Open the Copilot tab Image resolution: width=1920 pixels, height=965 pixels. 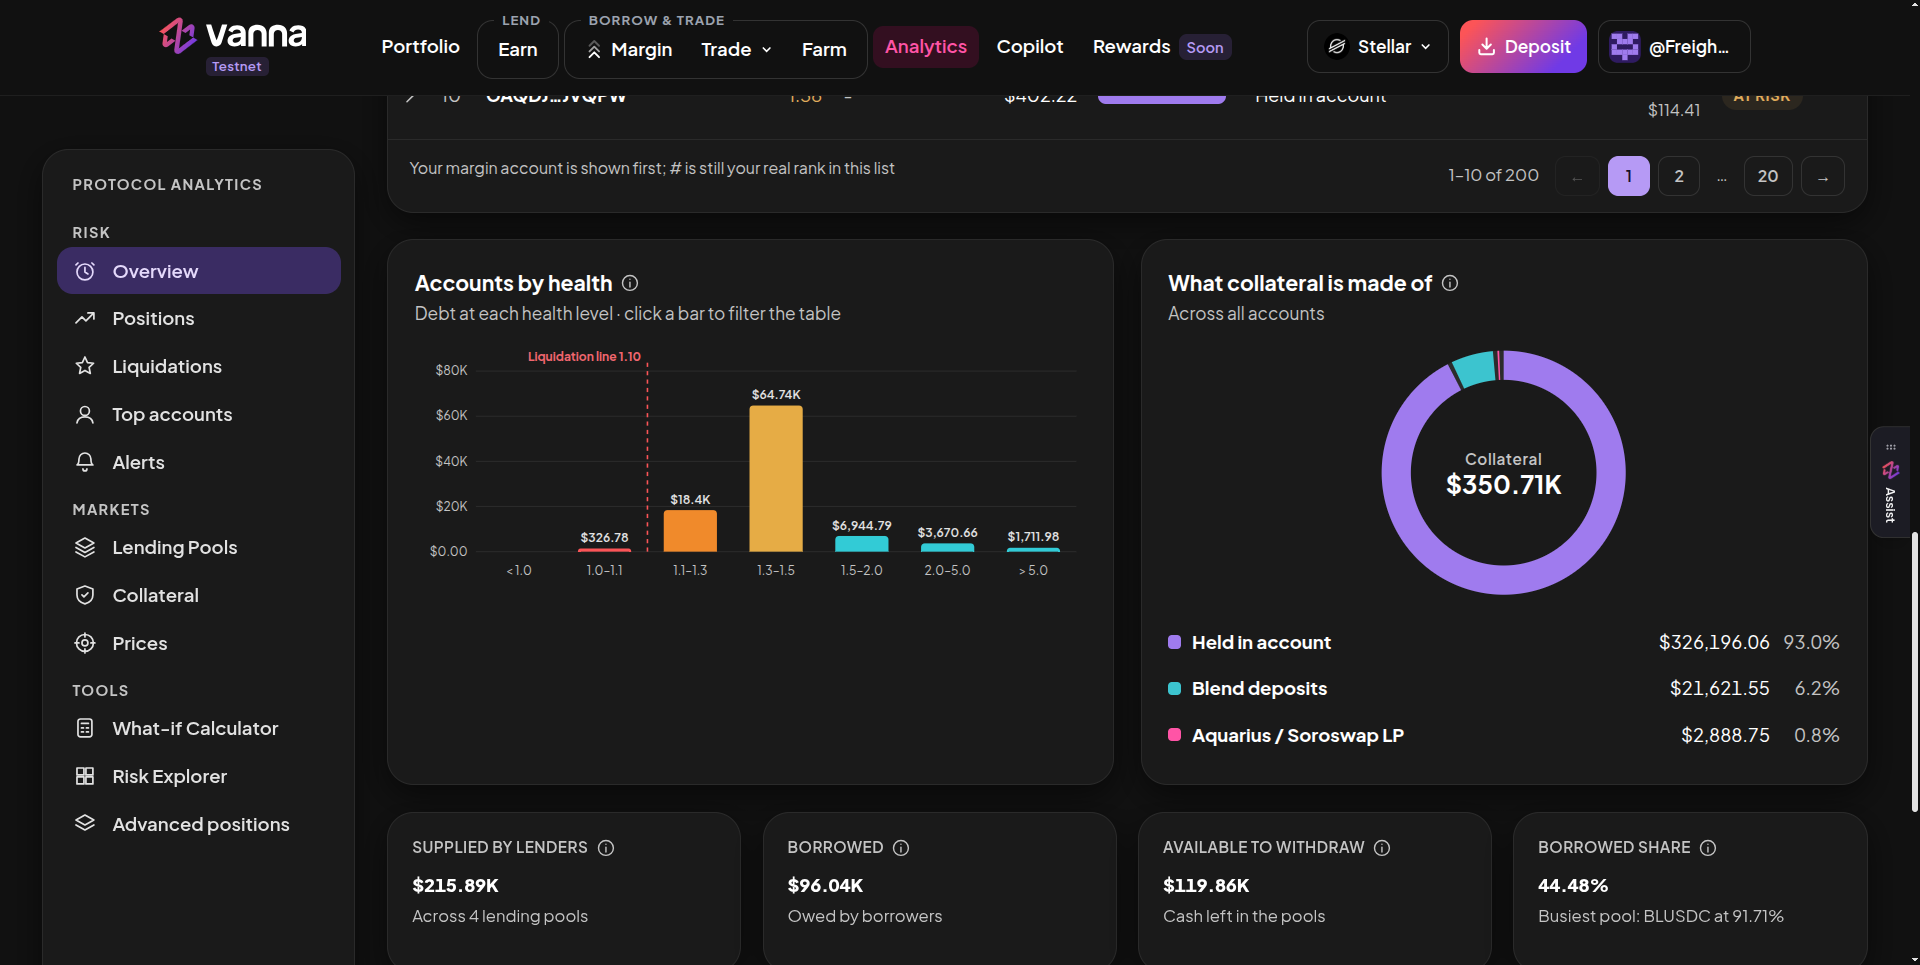click(1030, 47)
